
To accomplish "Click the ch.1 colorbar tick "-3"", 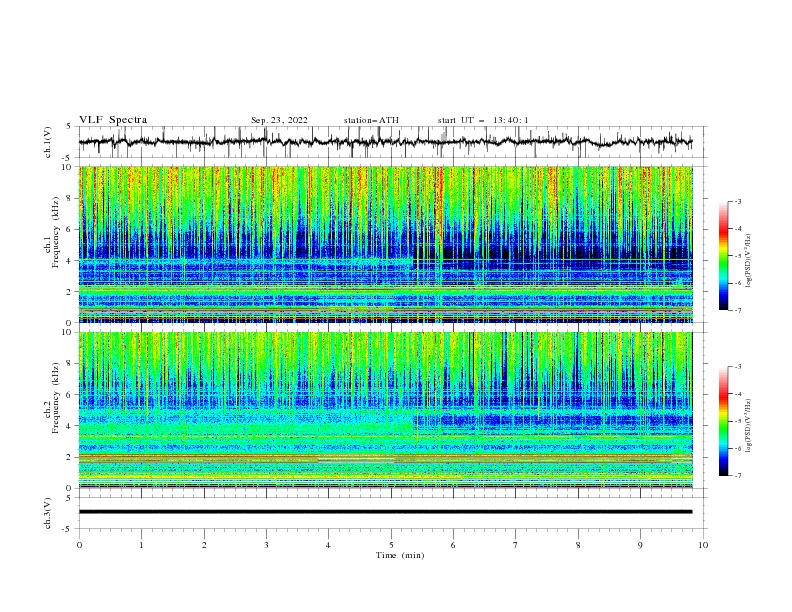I will point(737,201).
